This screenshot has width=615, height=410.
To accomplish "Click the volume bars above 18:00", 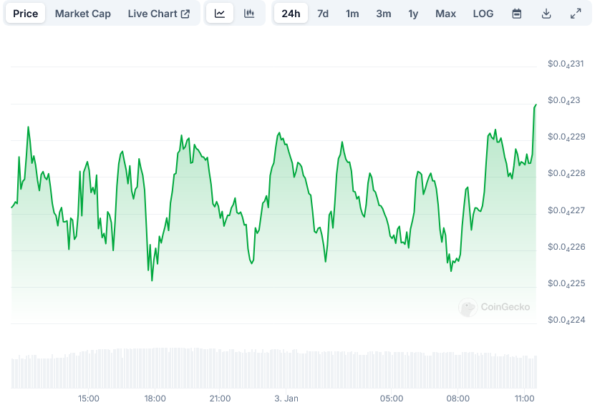I will coord(155,368).
